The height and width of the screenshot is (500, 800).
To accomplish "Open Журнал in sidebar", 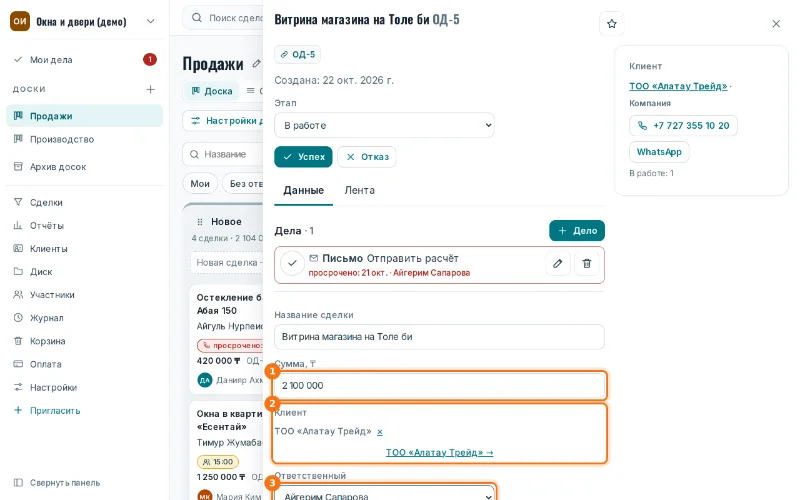I will [84, 318].
